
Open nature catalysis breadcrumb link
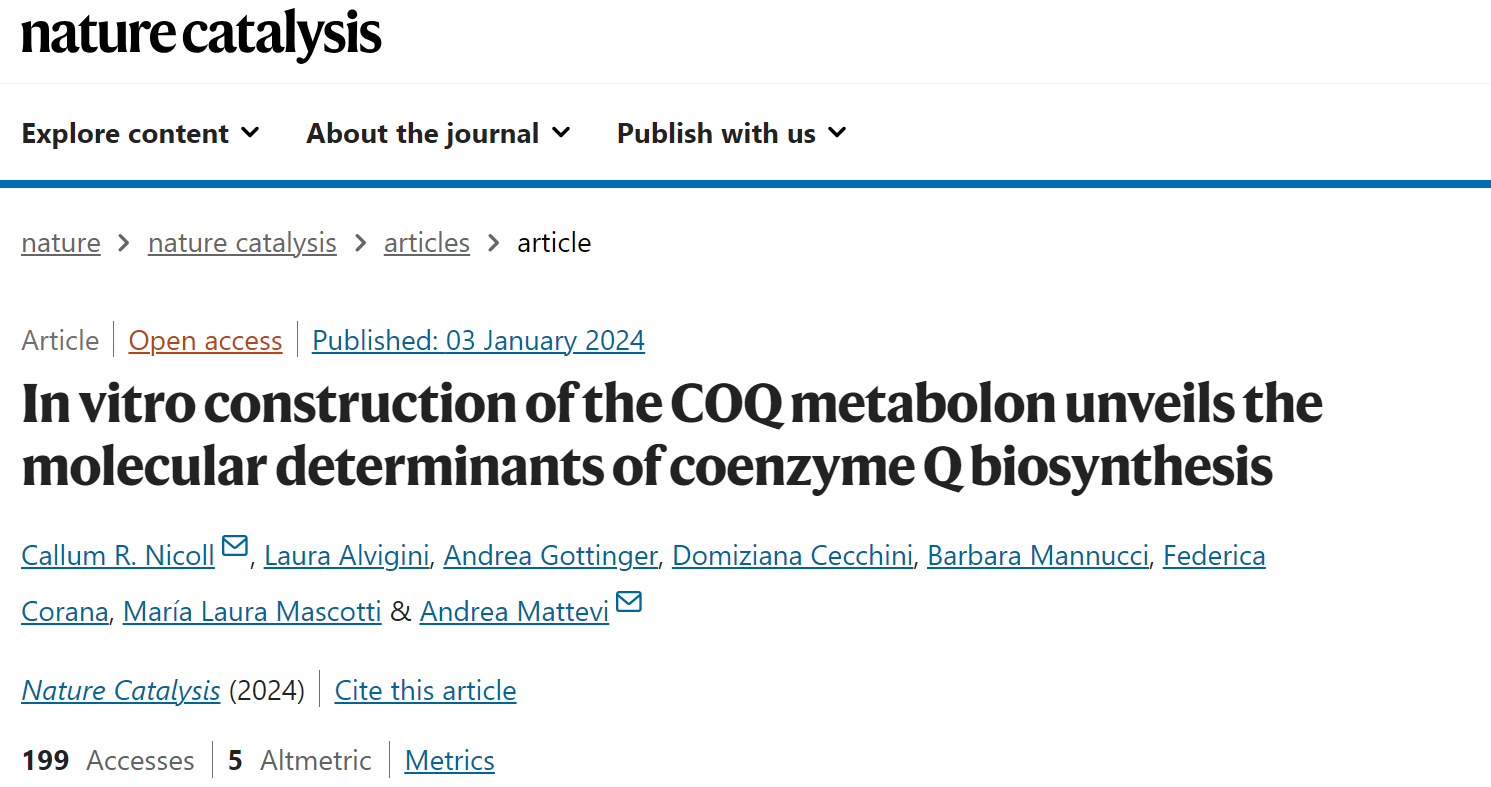coord(242,243)
